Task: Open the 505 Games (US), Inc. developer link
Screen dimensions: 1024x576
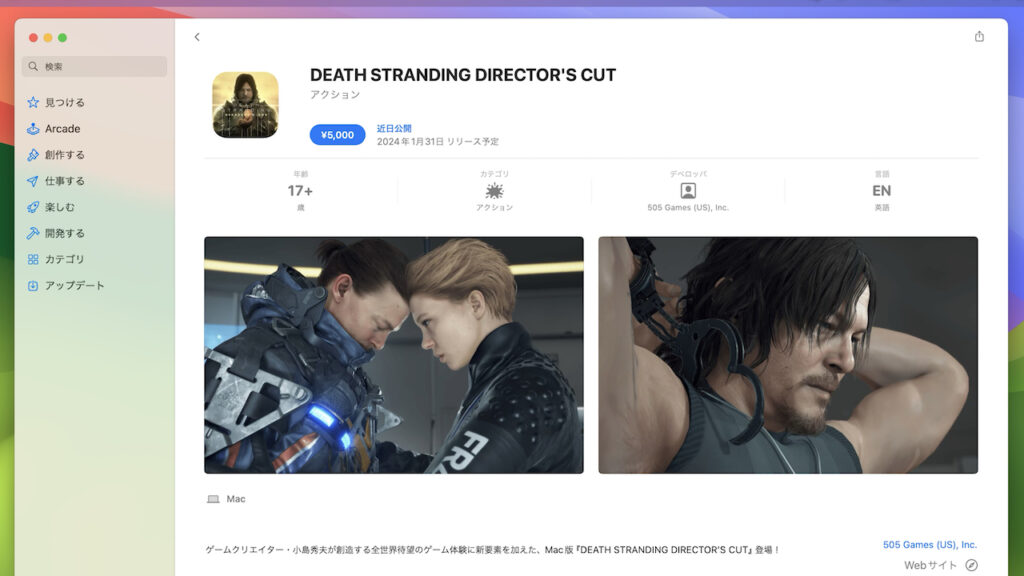Action: click(x=929, y=545)
